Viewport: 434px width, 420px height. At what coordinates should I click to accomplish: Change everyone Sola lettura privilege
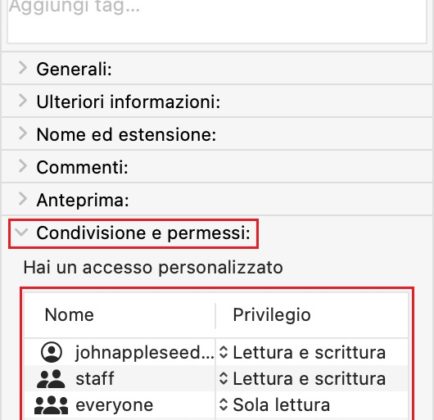point(281,405)
